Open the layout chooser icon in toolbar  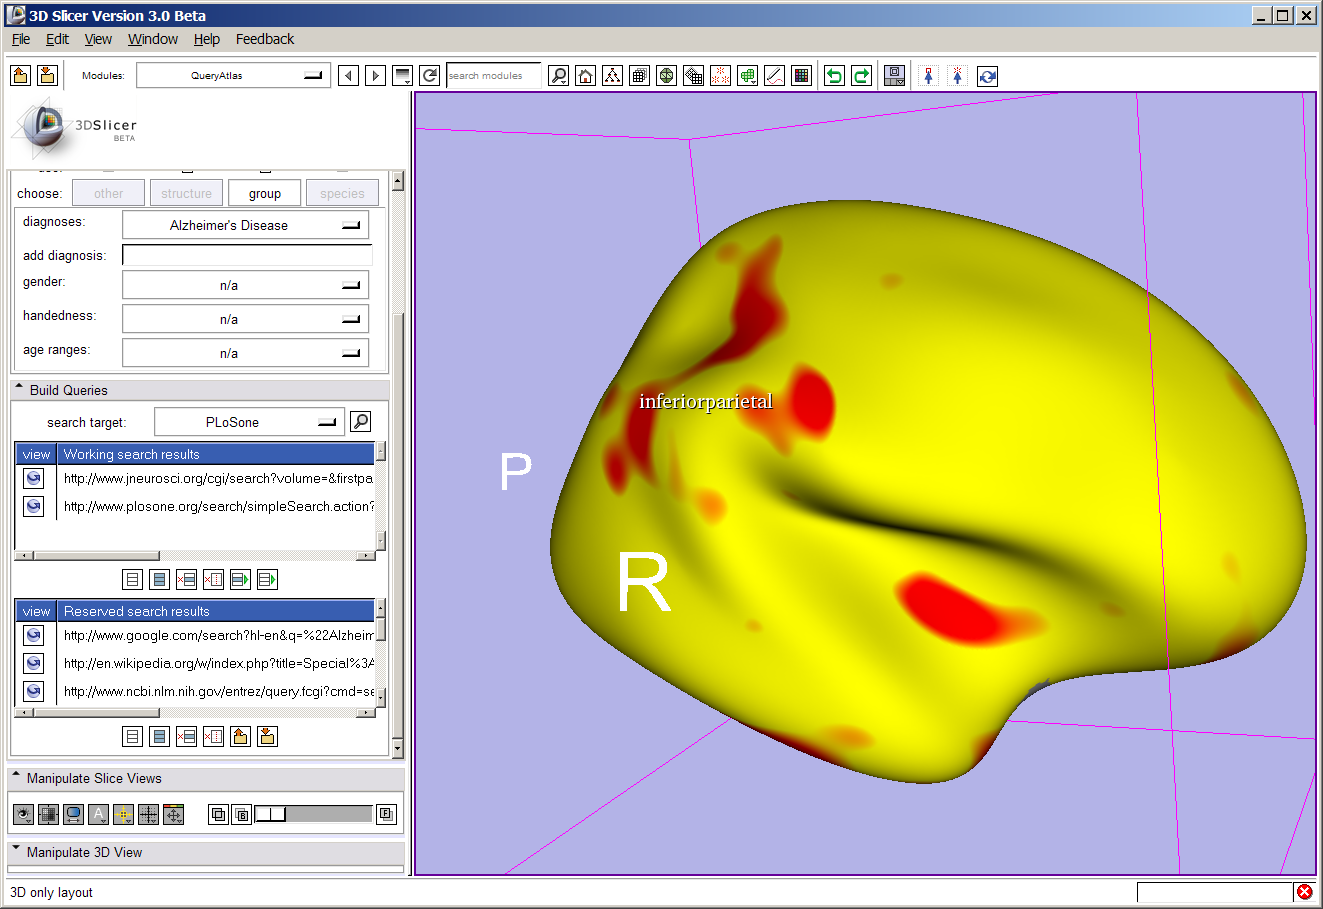[895, 76]
